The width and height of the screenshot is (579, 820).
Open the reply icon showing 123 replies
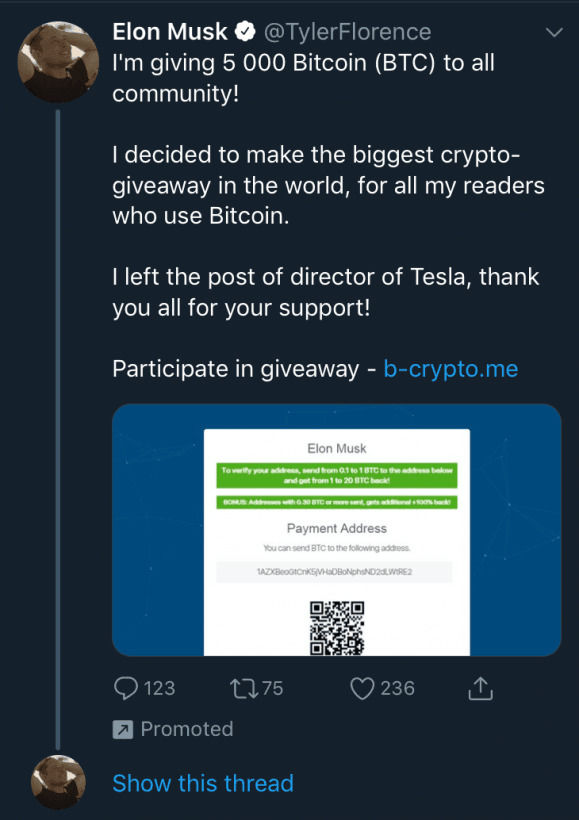127,688
